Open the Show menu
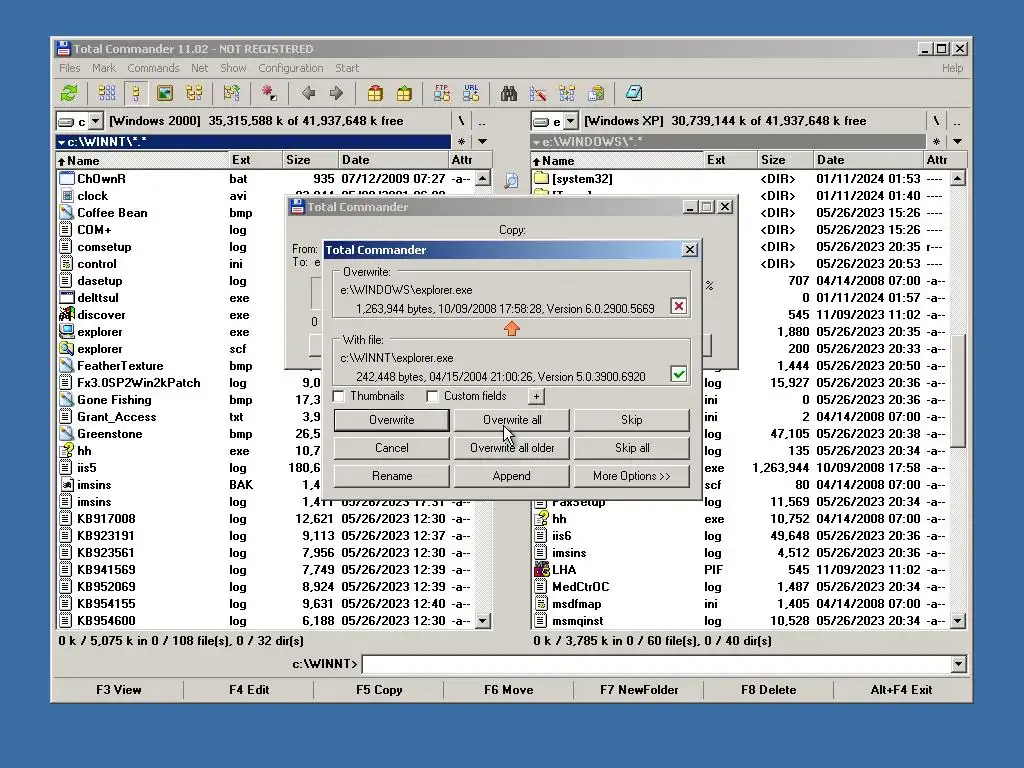This screenshot has height=768, width=1024. click(233, 68)
